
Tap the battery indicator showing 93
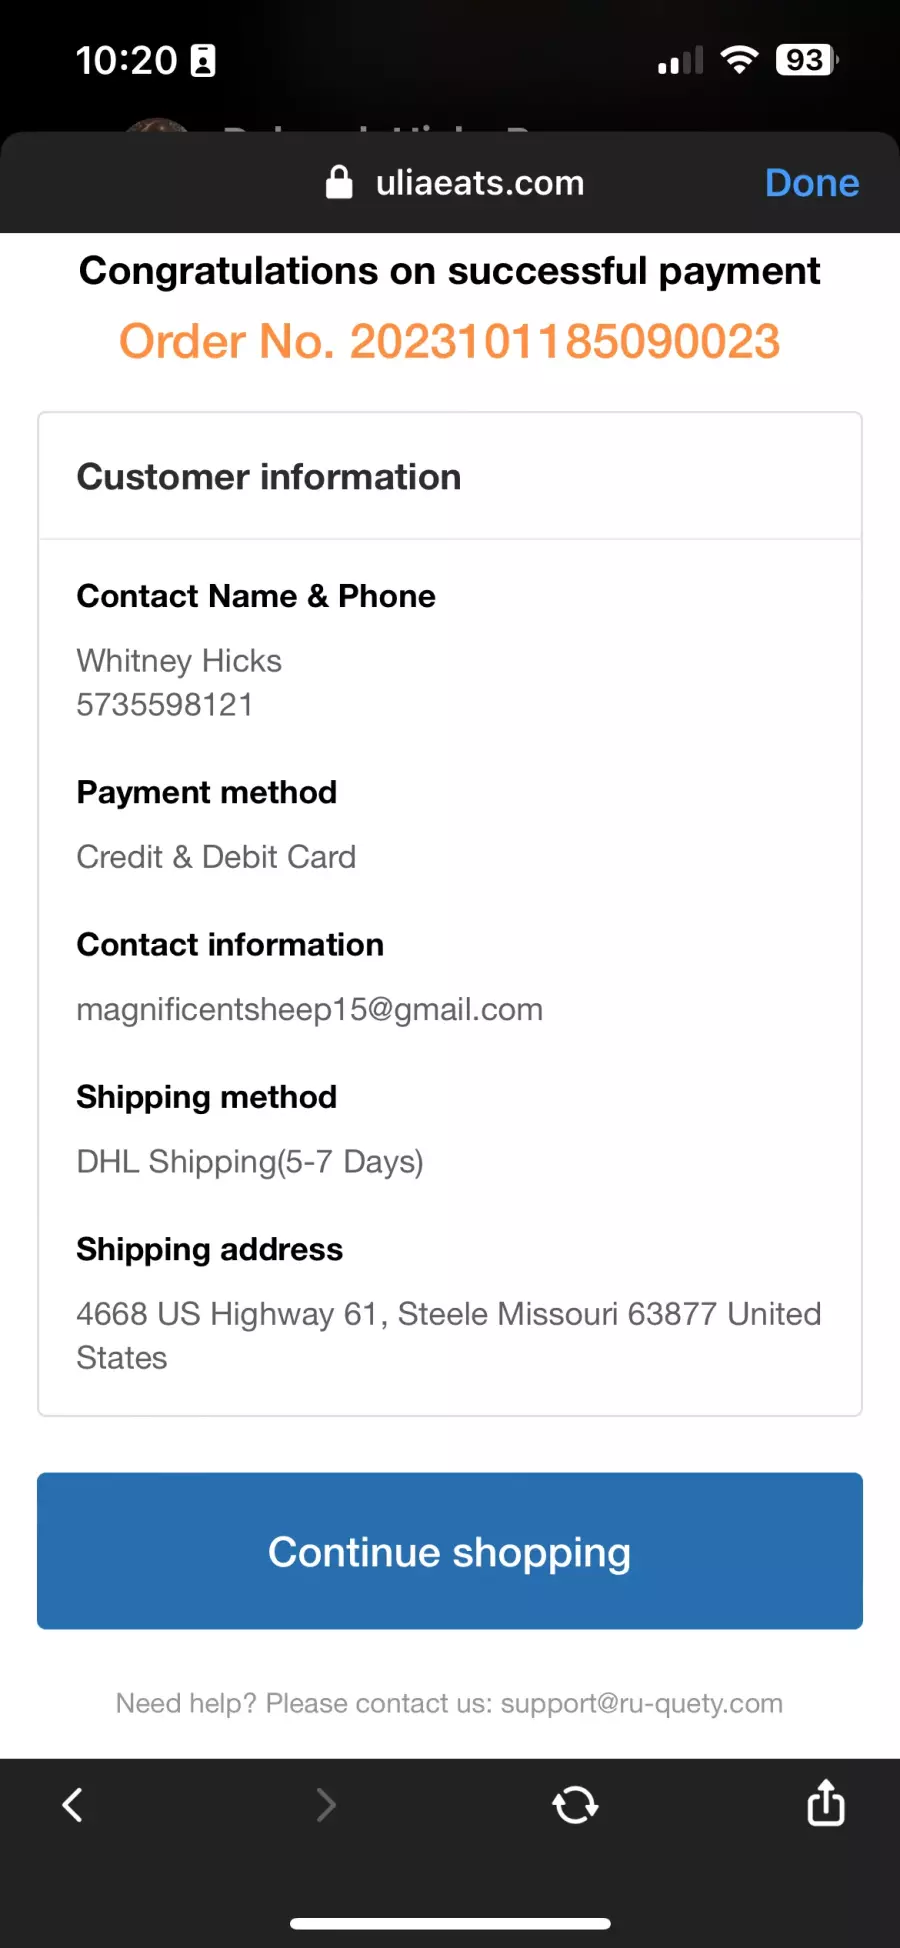(x=807, y=60)
